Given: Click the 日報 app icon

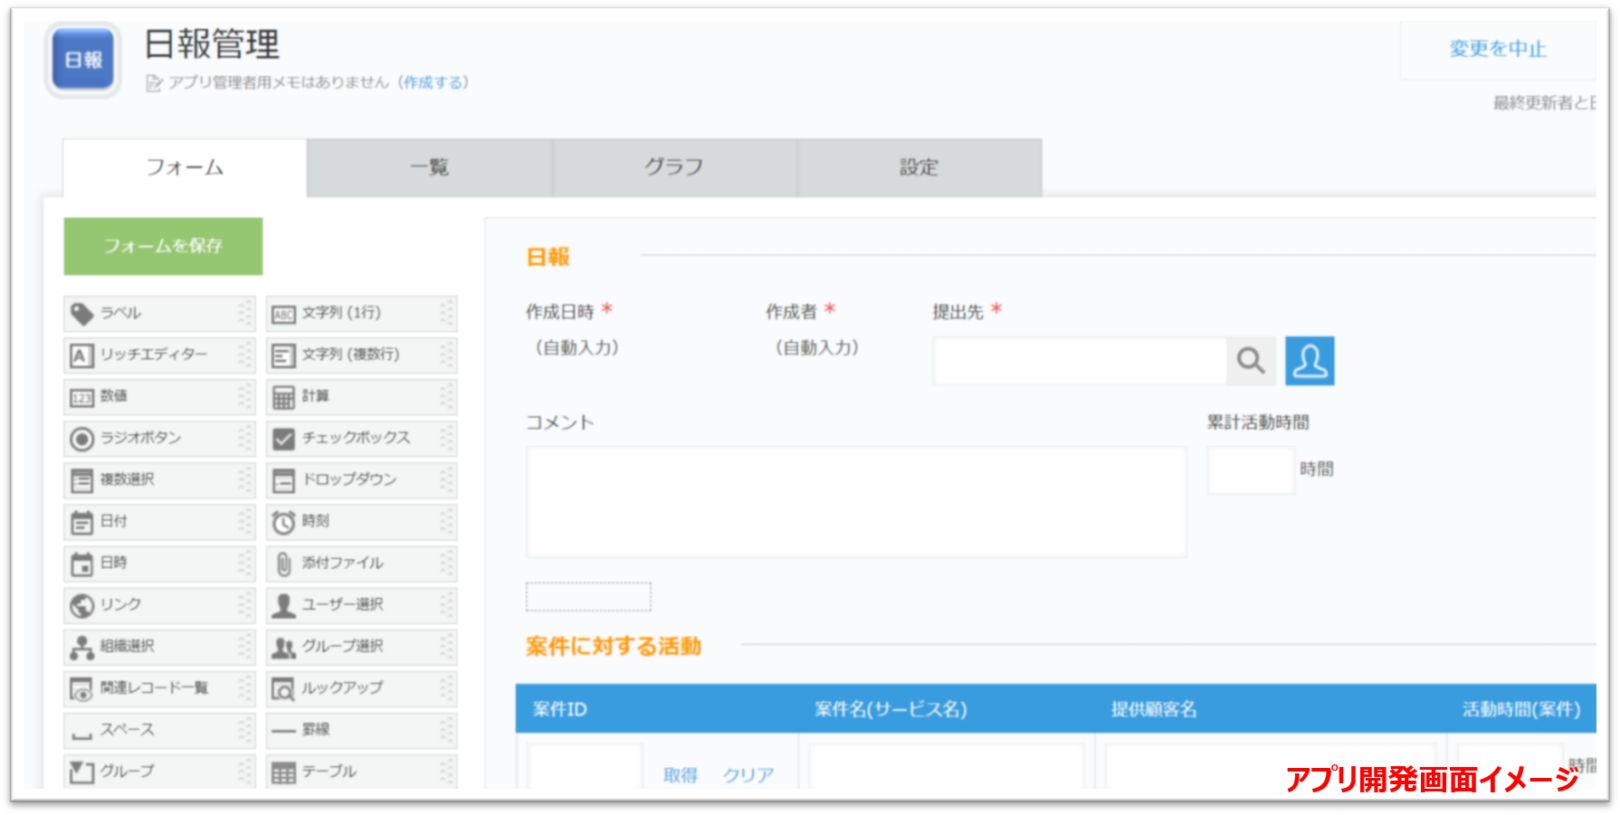Looking at the screenshot, I should point(83,60).
